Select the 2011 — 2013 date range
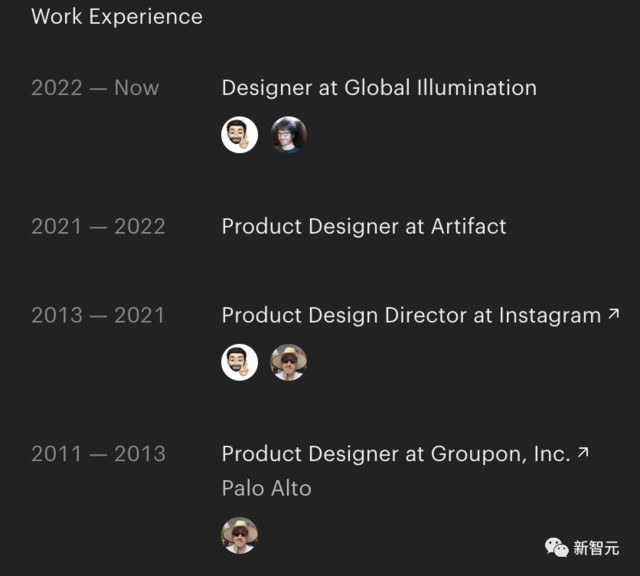The width and height of the screenshot is (640, 576). [x=98, y=454]
